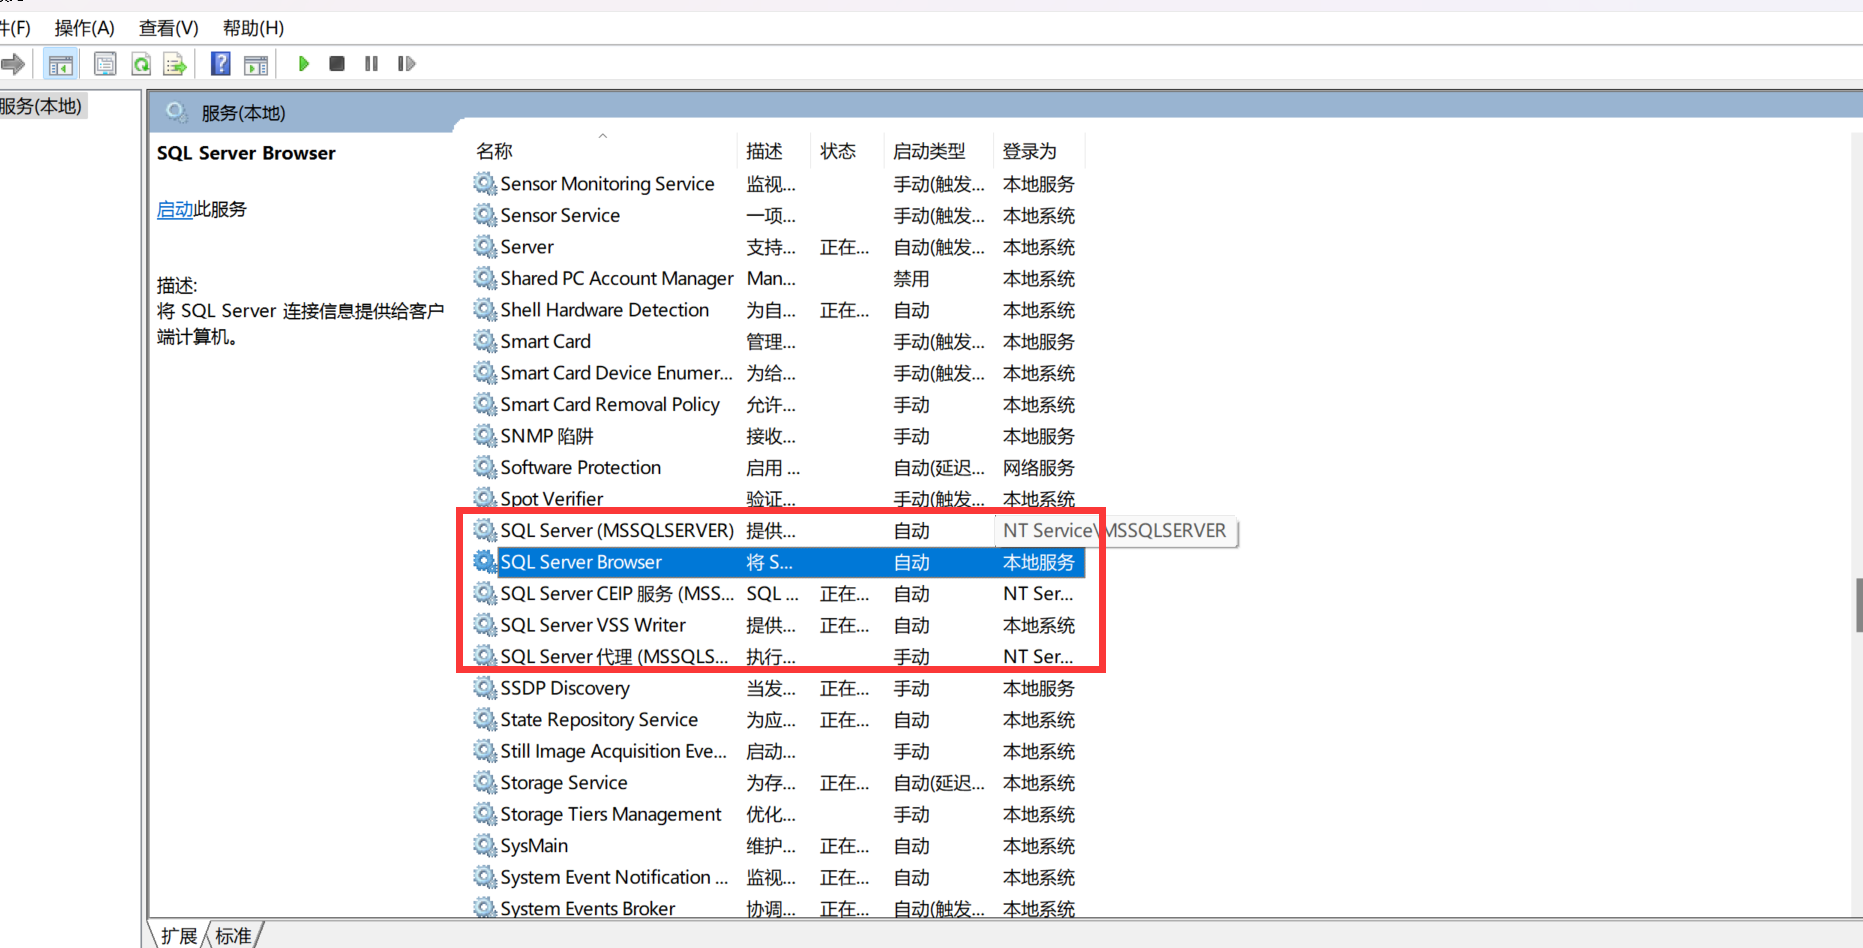Click 网络服务 logon value for Software Protection
This screenshot has height=948, width=1863.
1039,468
